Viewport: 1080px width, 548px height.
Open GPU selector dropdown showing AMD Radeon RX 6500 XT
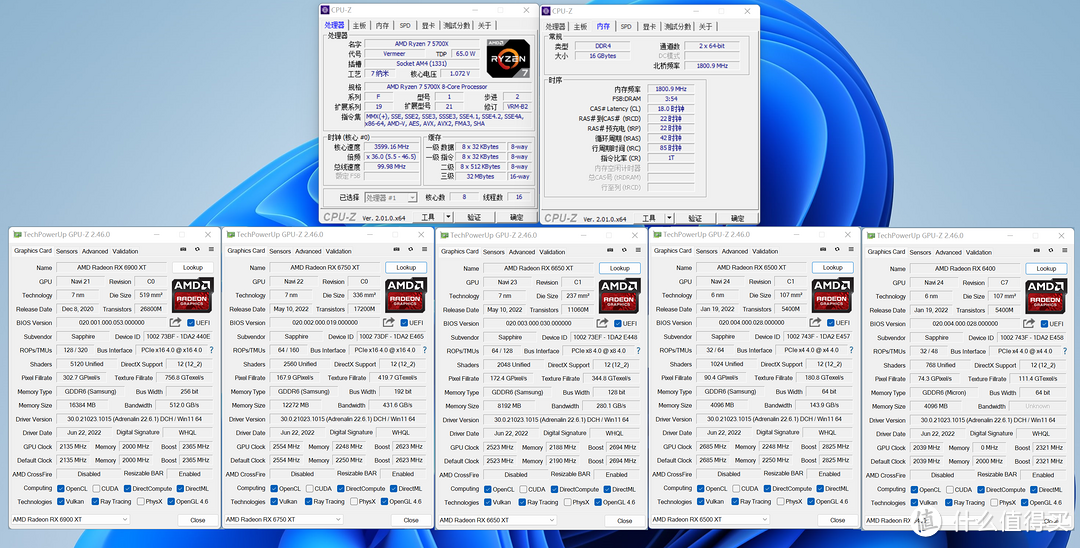click(x=709, y=519)
